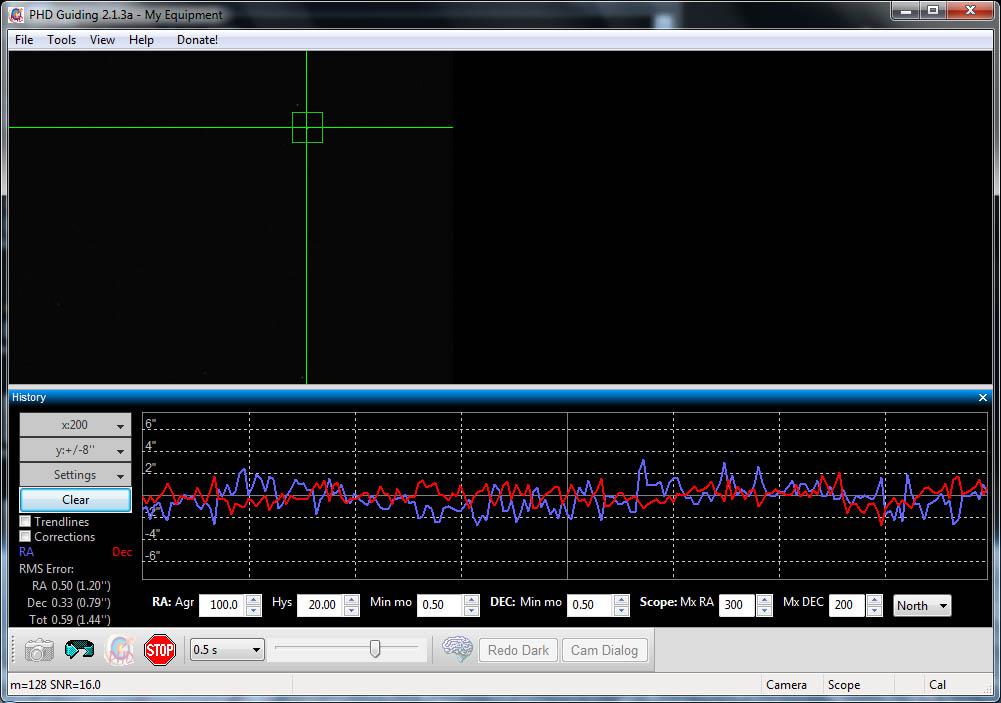Click the Cal status bar entry
This screenshot has height=703, width=1001.
[937, 684]
